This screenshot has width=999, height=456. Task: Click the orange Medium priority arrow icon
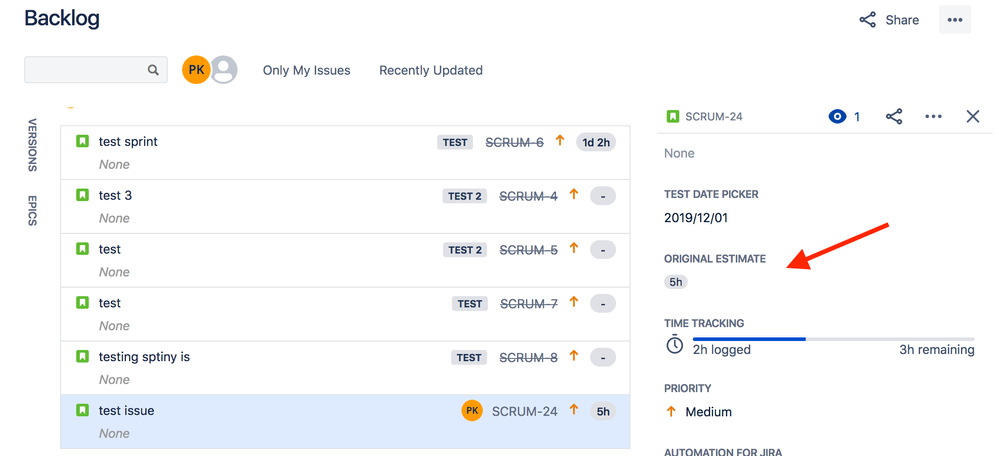click(x=670, y=412)
